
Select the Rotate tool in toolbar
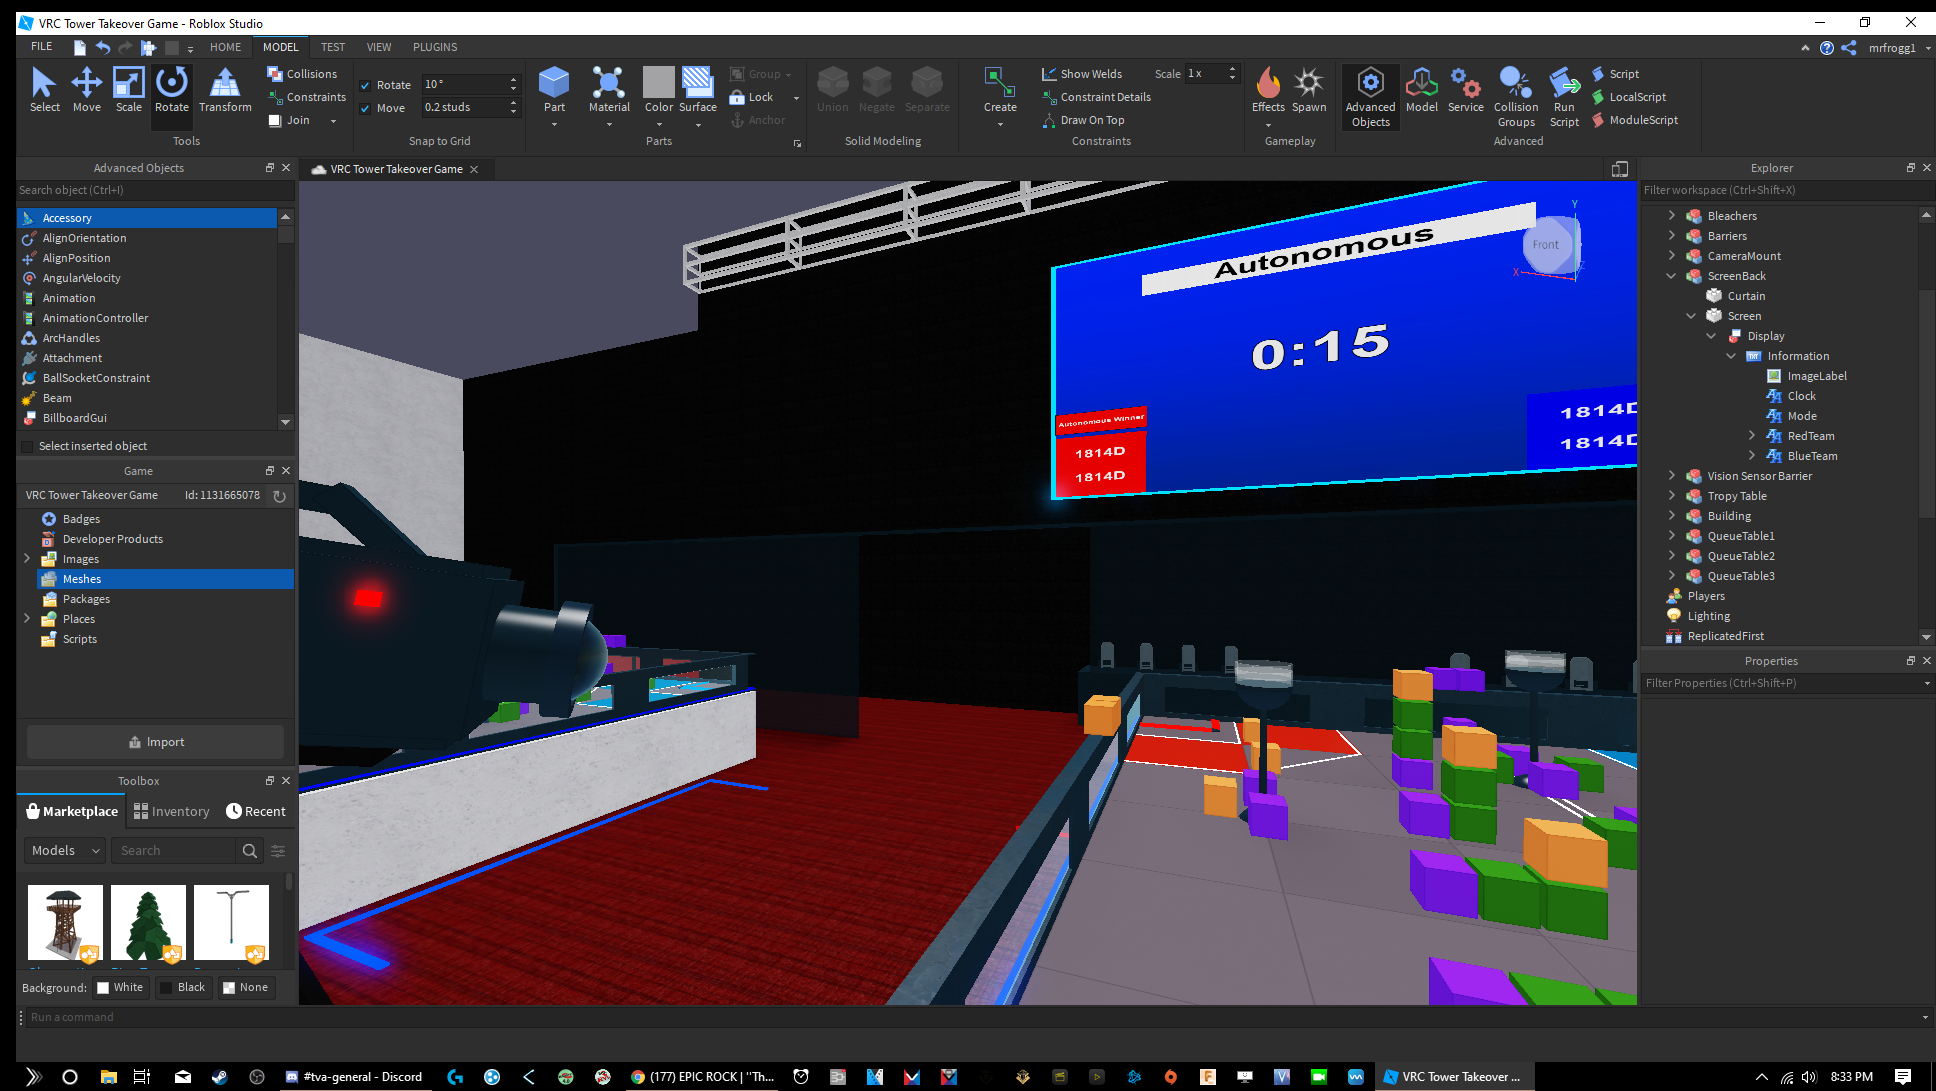click(x=170, y=88)
